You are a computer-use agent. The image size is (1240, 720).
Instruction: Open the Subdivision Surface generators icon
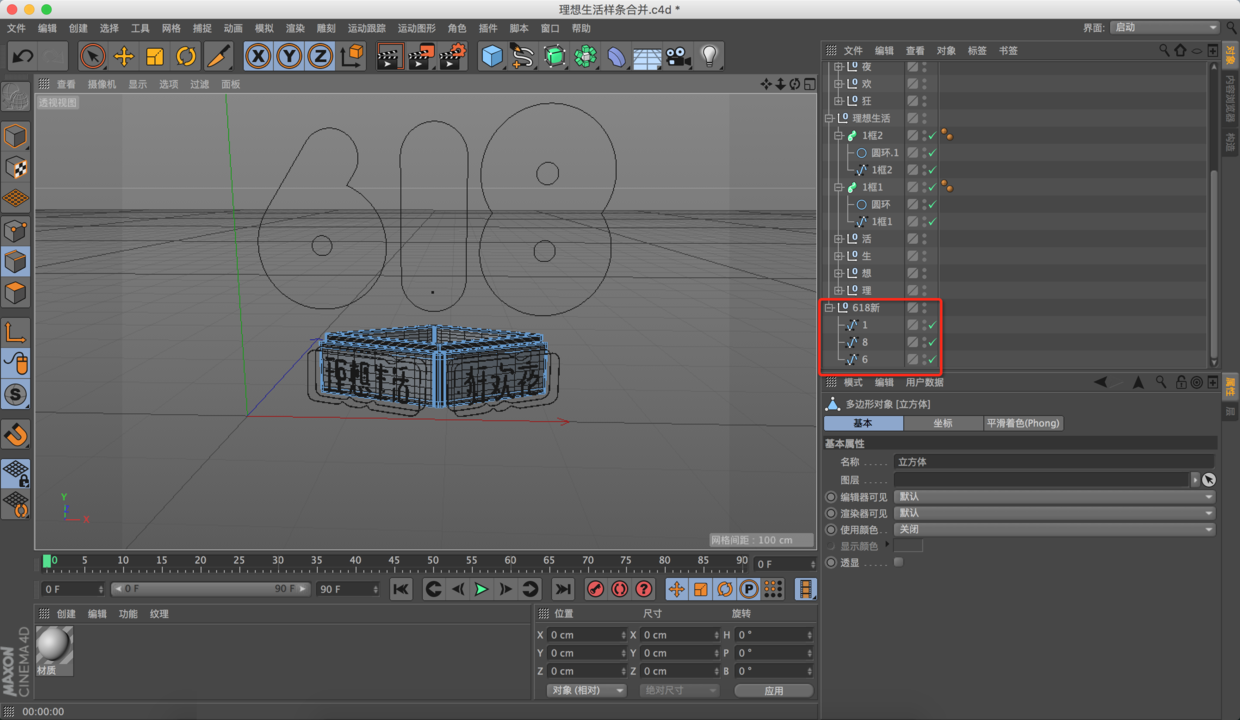pyautogui.click(x=554, y=56)
